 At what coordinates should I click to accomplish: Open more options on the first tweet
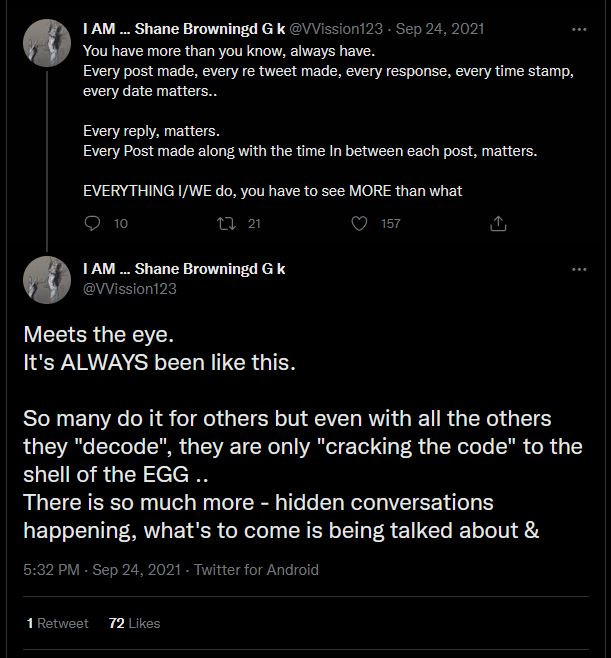pos(579,29)
